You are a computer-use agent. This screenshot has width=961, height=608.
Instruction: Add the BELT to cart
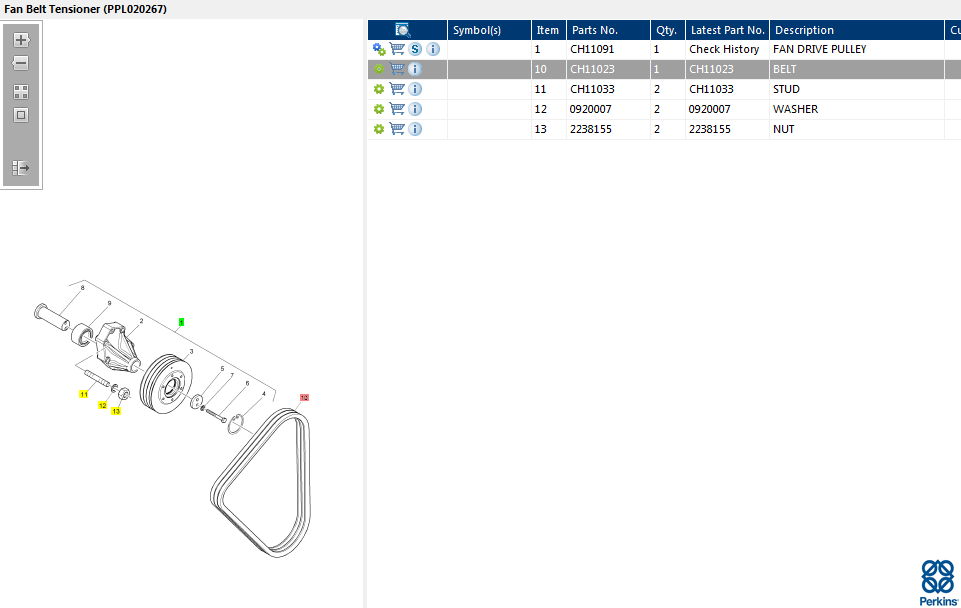397,69
